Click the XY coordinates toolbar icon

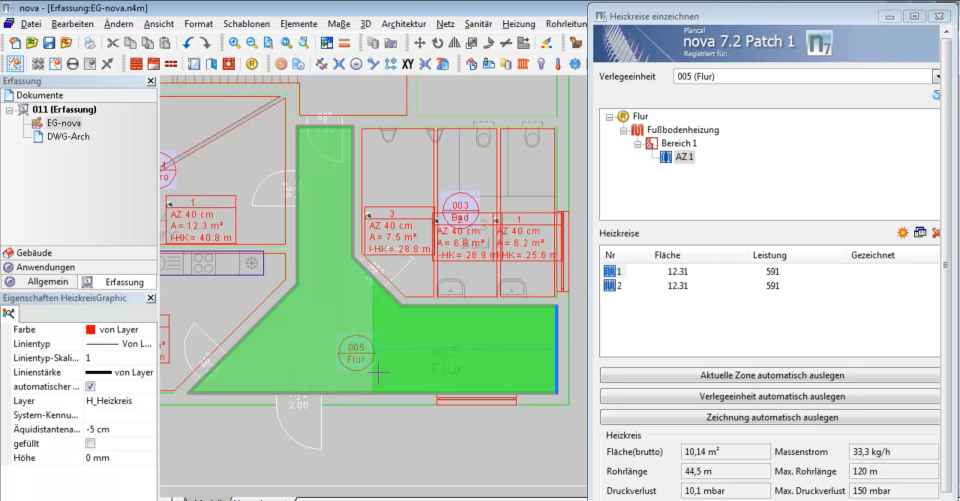coord(408,64)
